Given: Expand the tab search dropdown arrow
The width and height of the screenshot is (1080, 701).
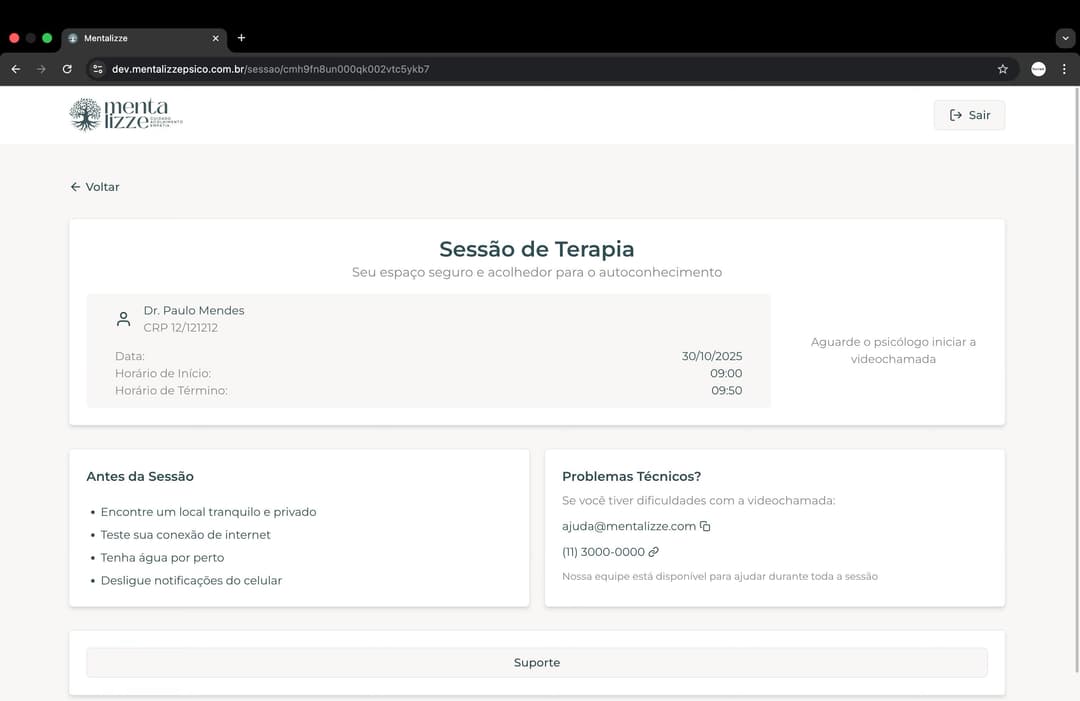Looking at the screenshot, I should (1064, 38).
